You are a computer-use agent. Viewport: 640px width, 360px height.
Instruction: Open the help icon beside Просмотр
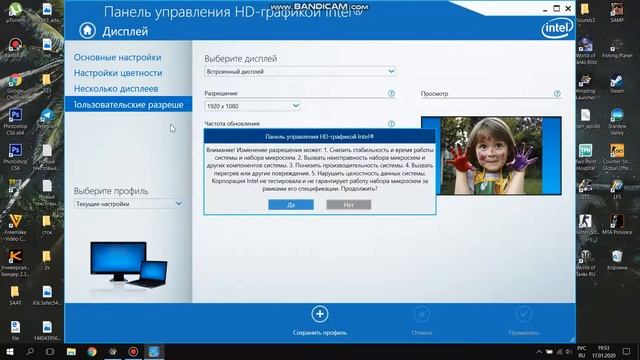(x=557, y=93)
